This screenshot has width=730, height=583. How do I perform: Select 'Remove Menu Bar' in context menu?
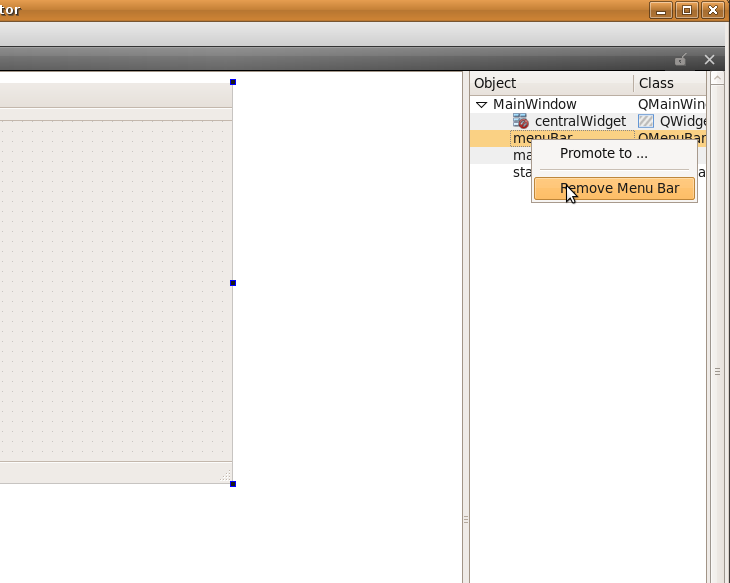(x=614, y=188)
